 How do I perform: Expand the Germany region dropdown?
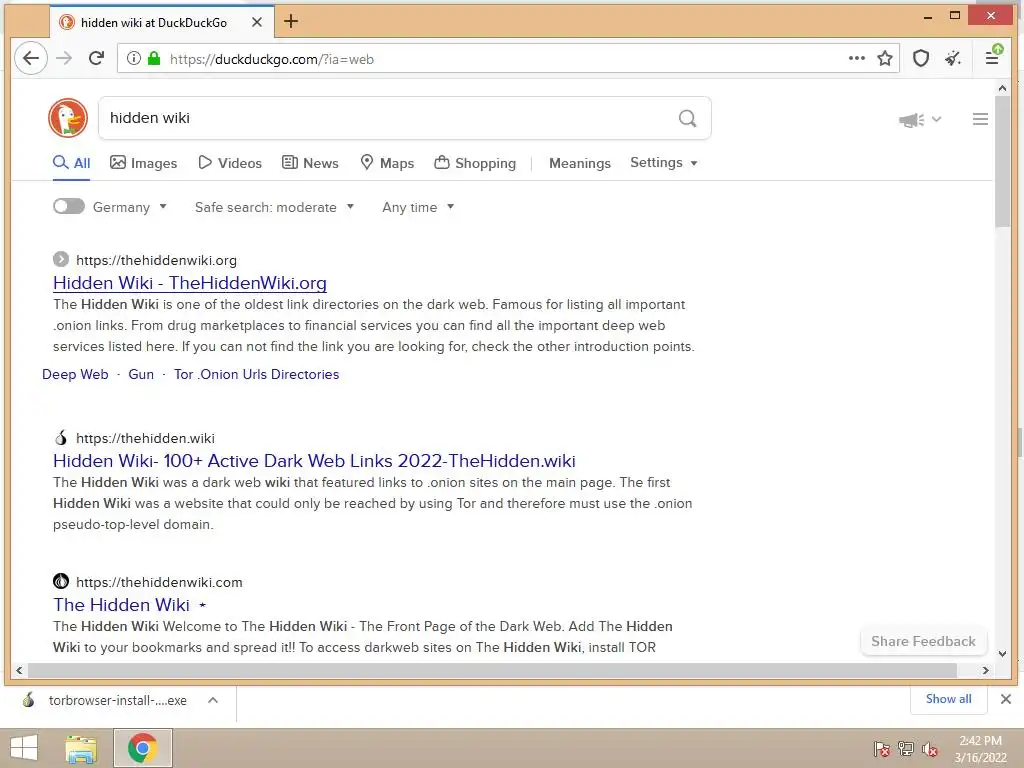point(129,207)
